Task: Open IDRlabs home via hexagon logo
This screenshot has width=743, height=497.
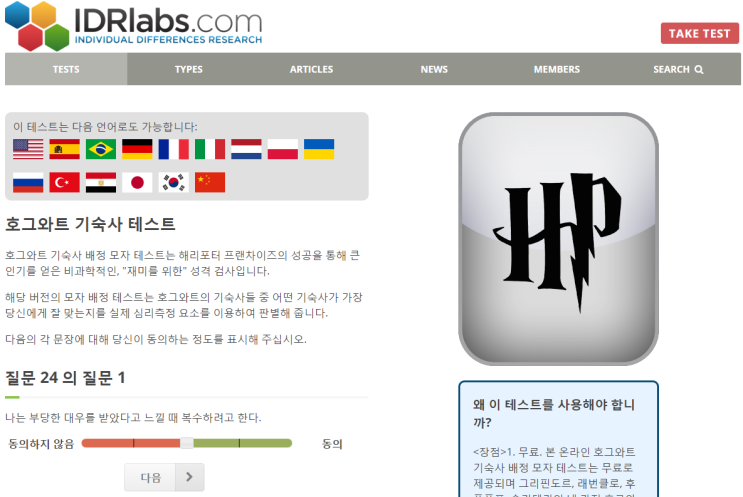Action: pyautogui.click(x=37, y=26)
